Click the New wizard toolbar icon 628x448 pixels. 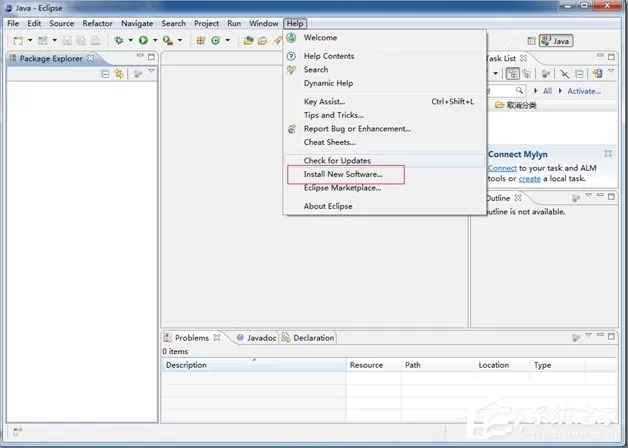18,40
